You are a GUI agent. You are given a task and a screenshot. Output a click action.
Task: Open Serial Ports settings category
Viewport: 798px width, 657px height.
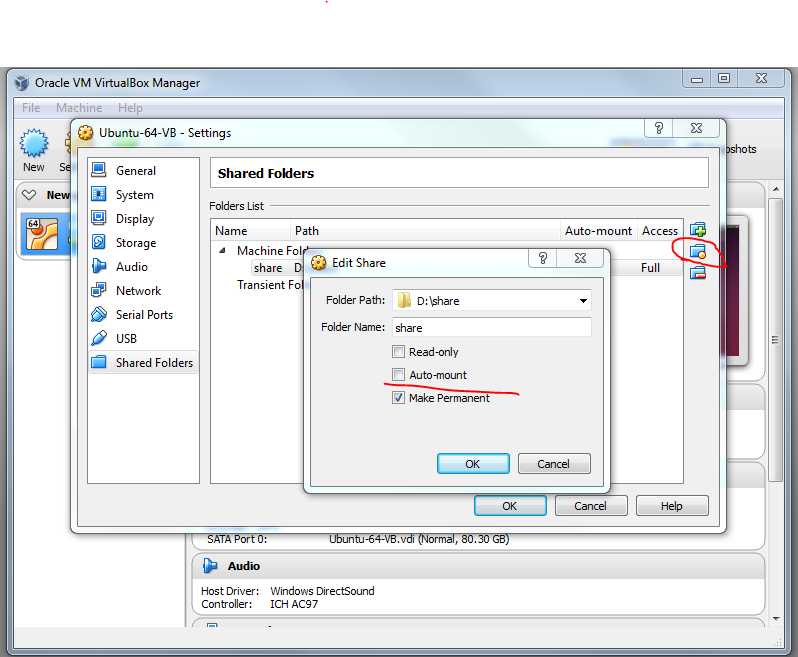(143, 314)
